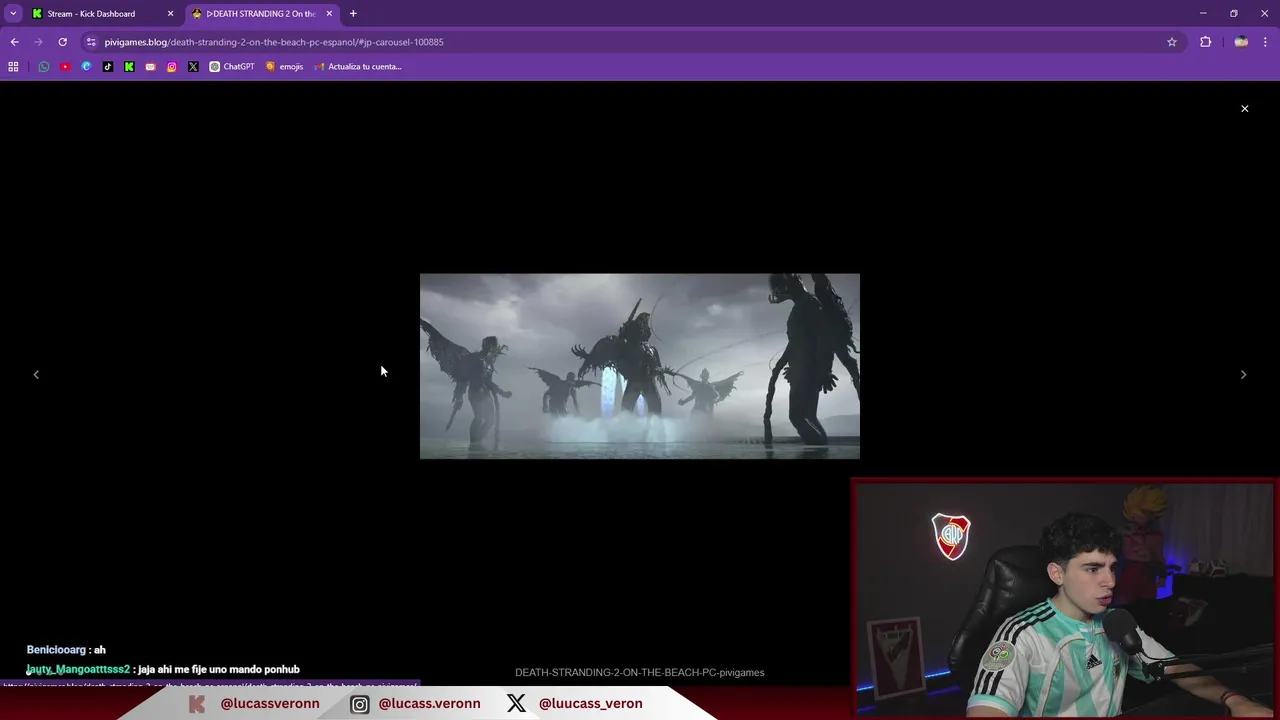Go back to previous page

pyautogui.click(x=14, y=42)
